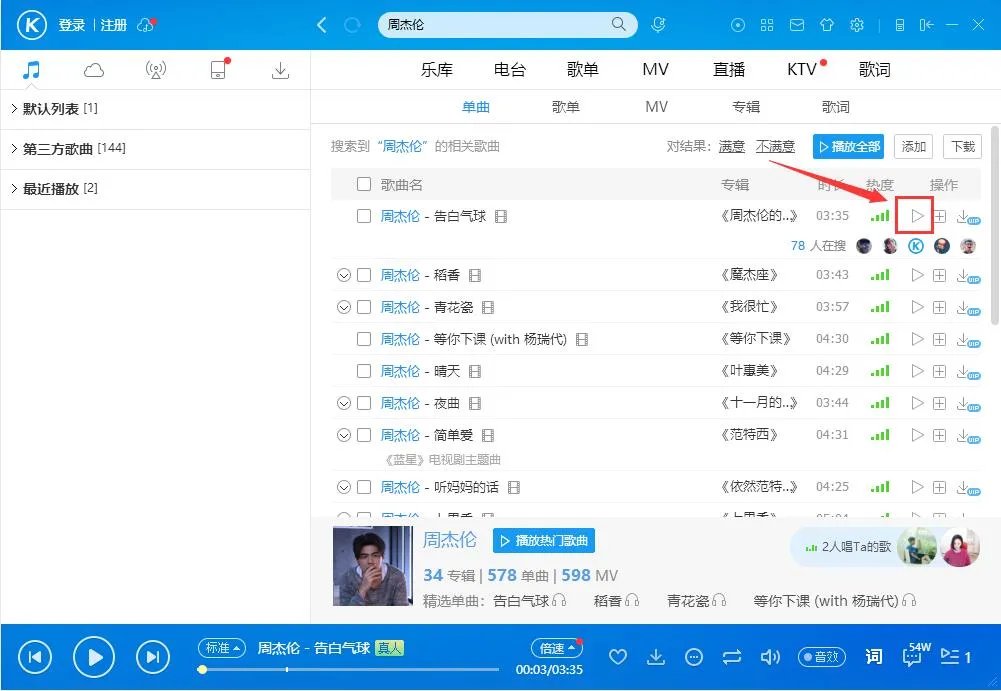Check the checkbox beside 稻香
Viewport: 1001px width, 691px height.
tap(364, 275)
